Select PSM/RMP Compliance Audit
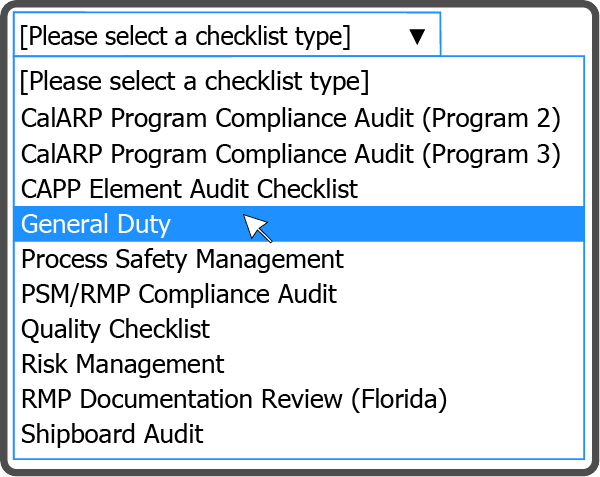The image size is (600, 477). (299, 294)
